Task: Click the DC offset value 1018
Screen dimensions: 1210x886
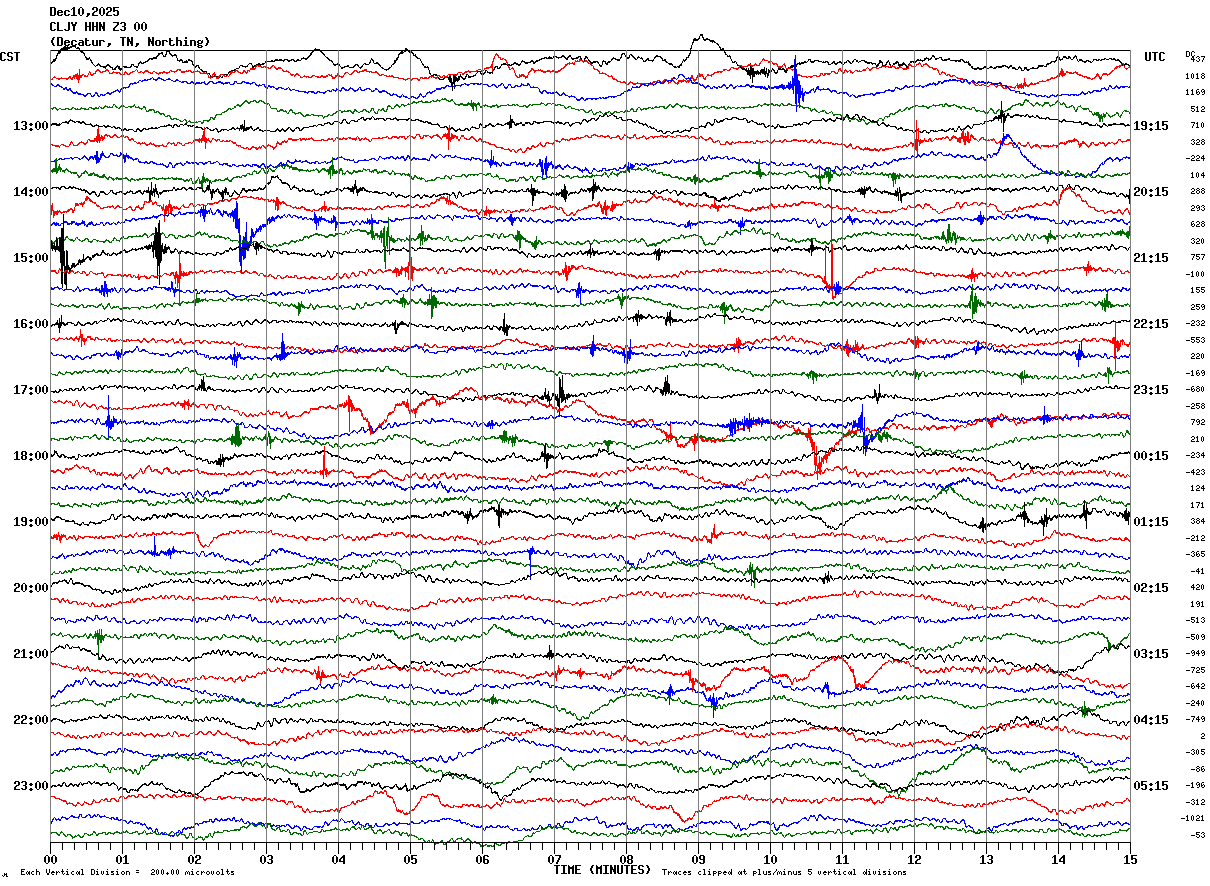Action: (x=1195, y=76)
